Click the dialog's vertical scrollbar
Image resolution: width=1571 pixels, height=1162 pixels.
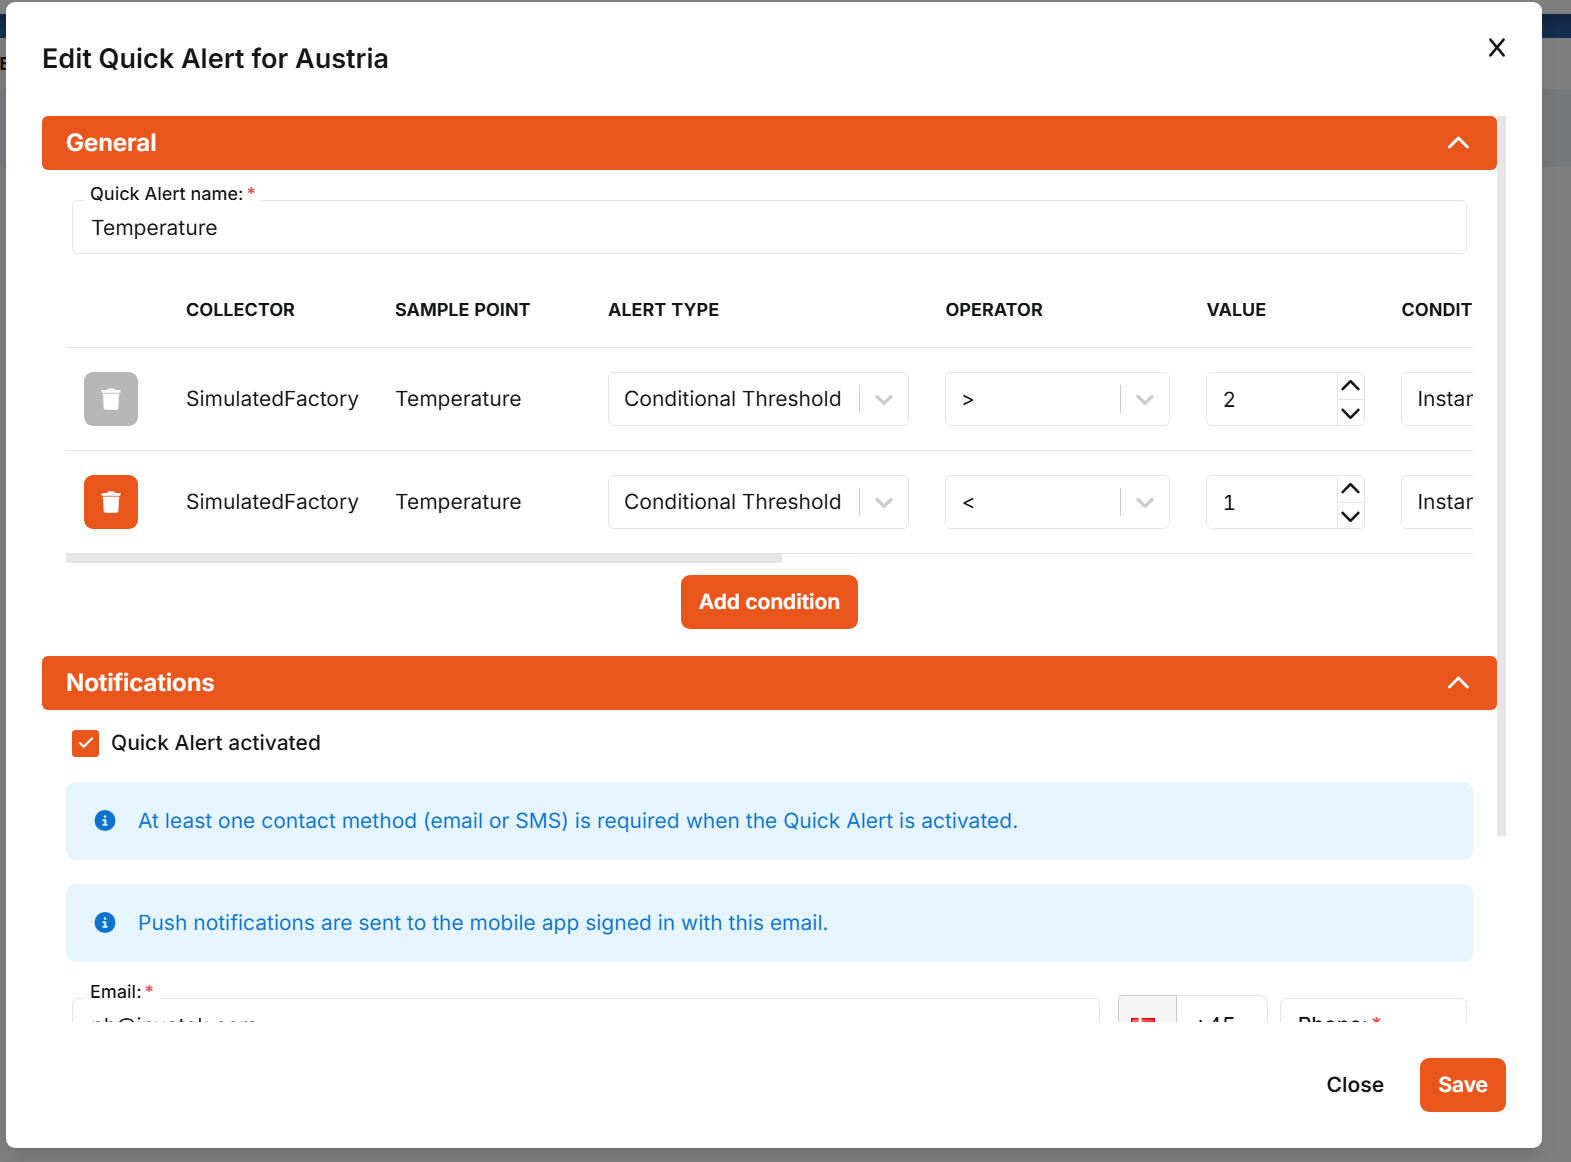pos(1501,476)
